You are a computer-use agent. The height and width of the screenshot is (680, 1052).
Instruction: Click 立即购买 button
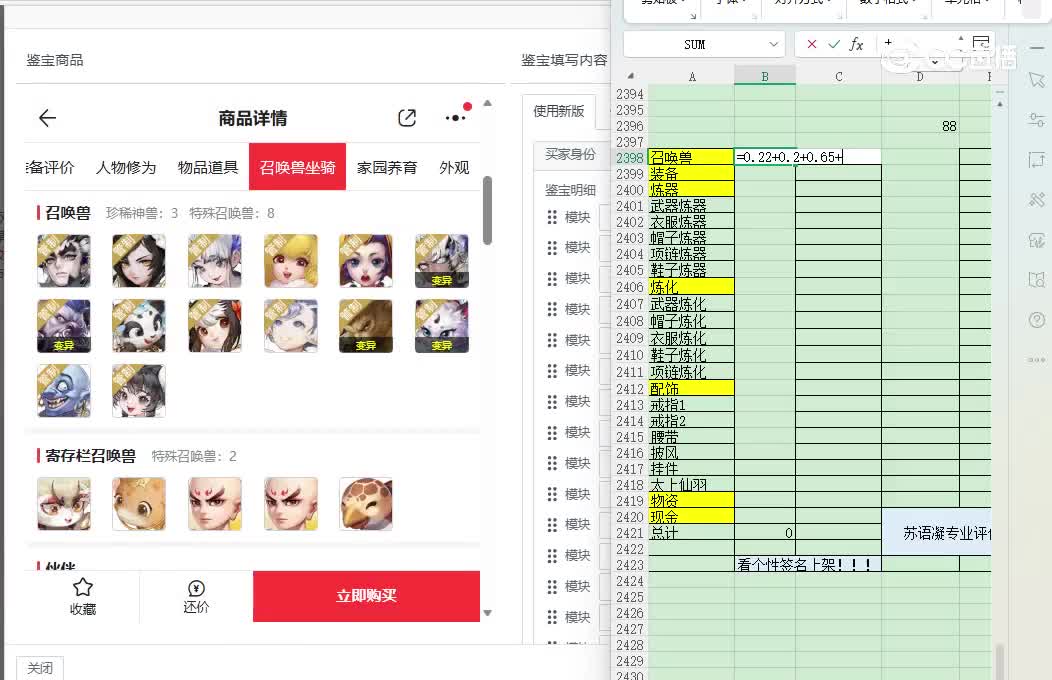366,596
